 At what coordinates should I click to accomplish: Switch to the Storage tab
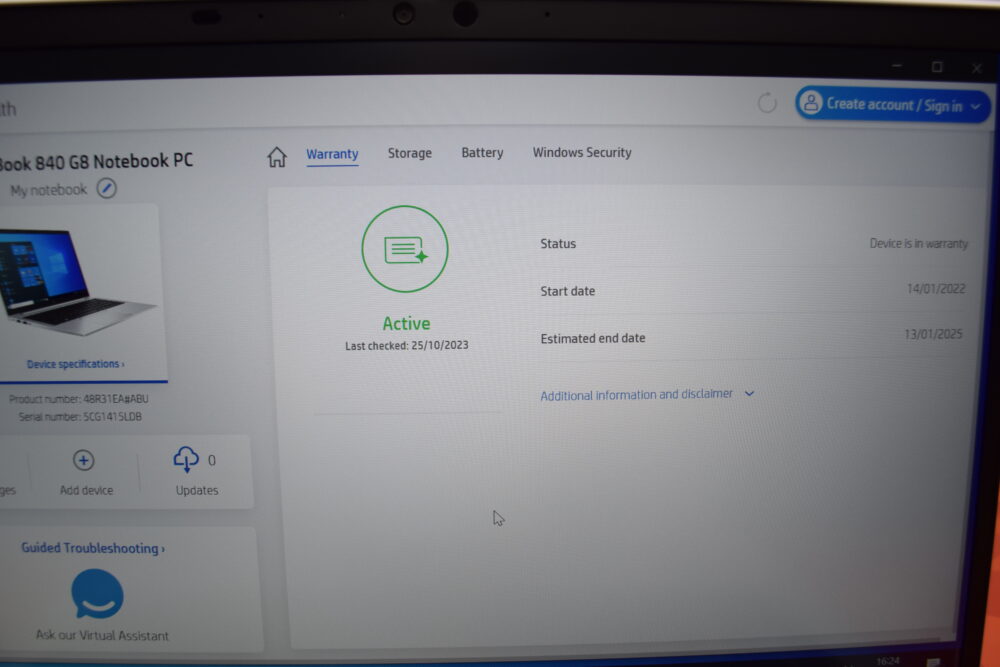pos(409,153)
